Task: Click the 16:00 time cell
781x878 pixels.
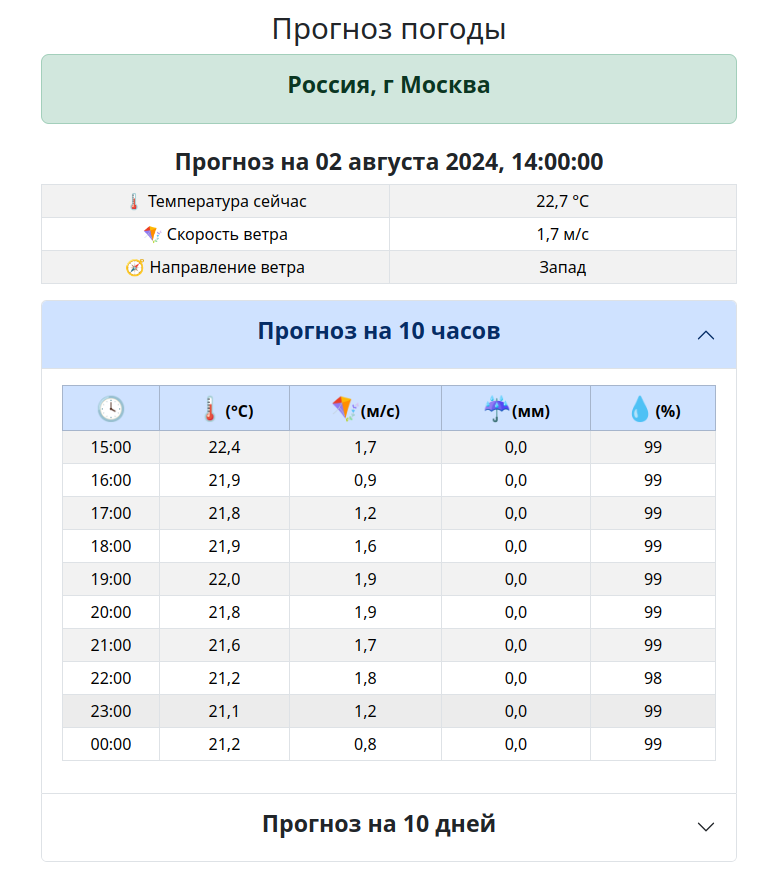Action: [x=111, y=480]
